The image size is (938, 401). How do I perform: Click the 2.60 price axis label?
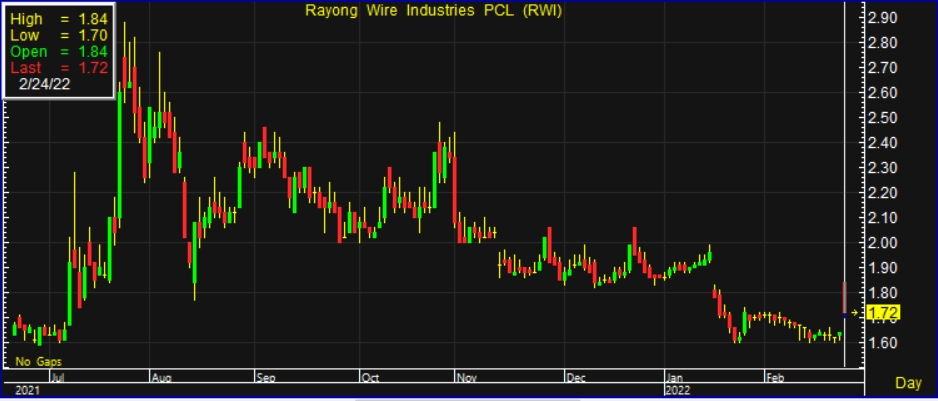[x=882, y=93]
